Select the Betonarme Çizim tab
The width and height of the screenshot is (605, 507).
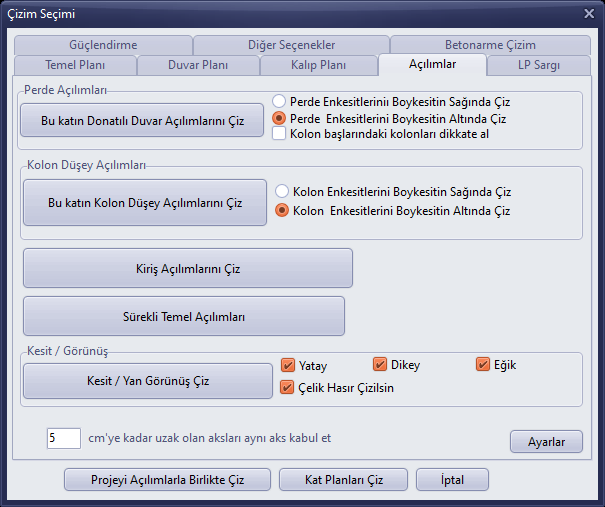(x=490, y=45)
